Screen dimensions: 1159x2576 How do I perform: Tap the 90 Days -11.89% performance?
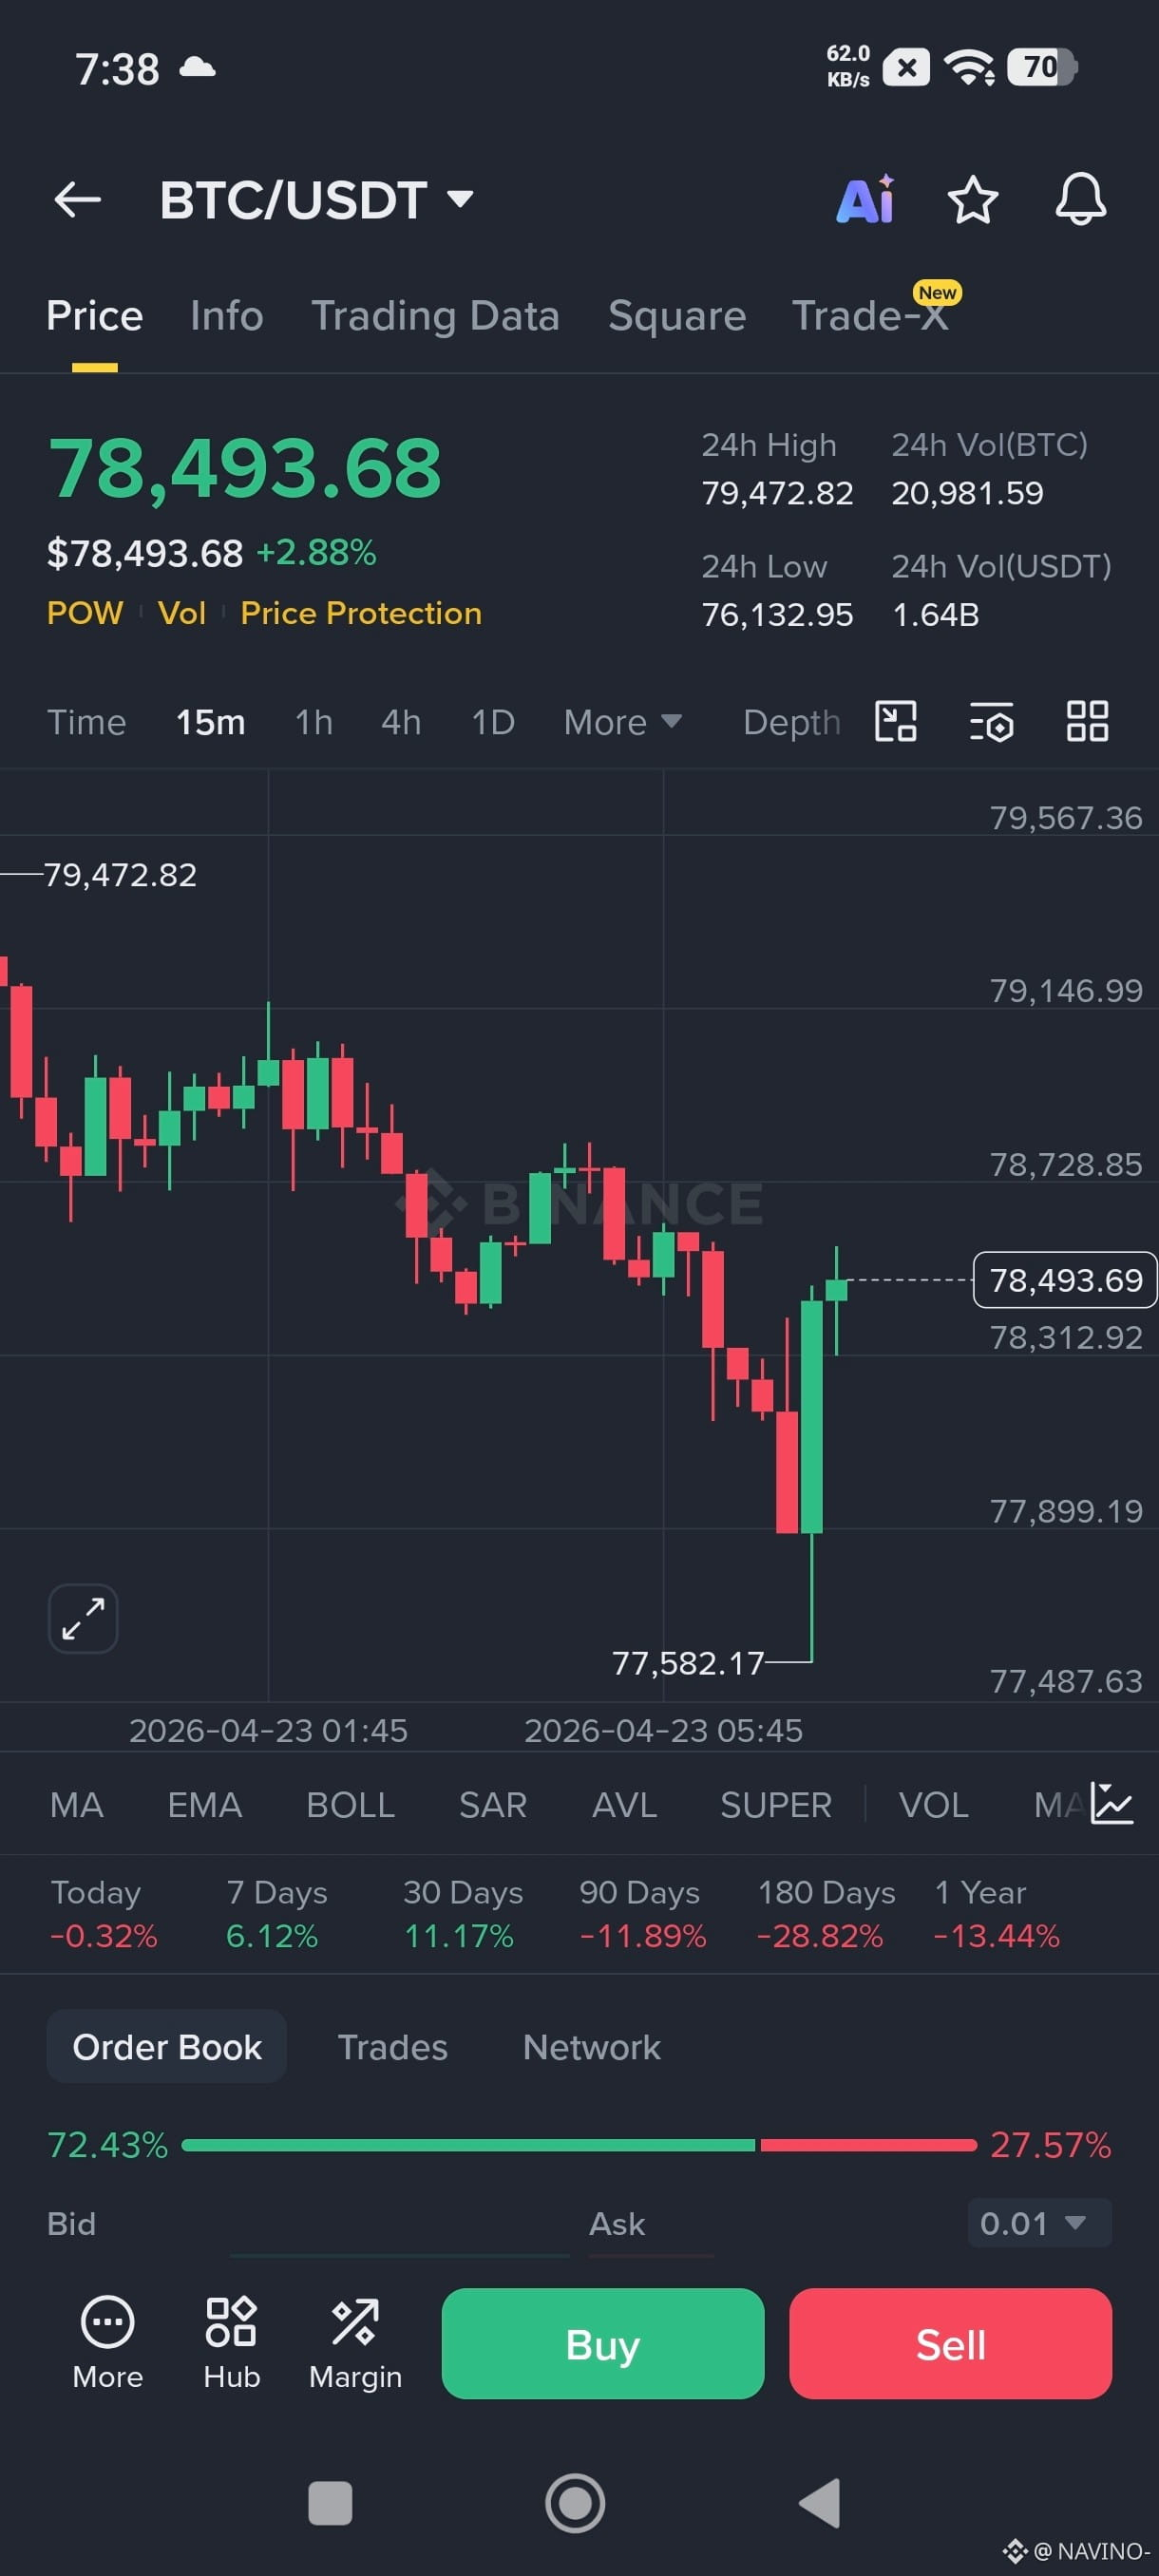click(x=643, y=1914)
